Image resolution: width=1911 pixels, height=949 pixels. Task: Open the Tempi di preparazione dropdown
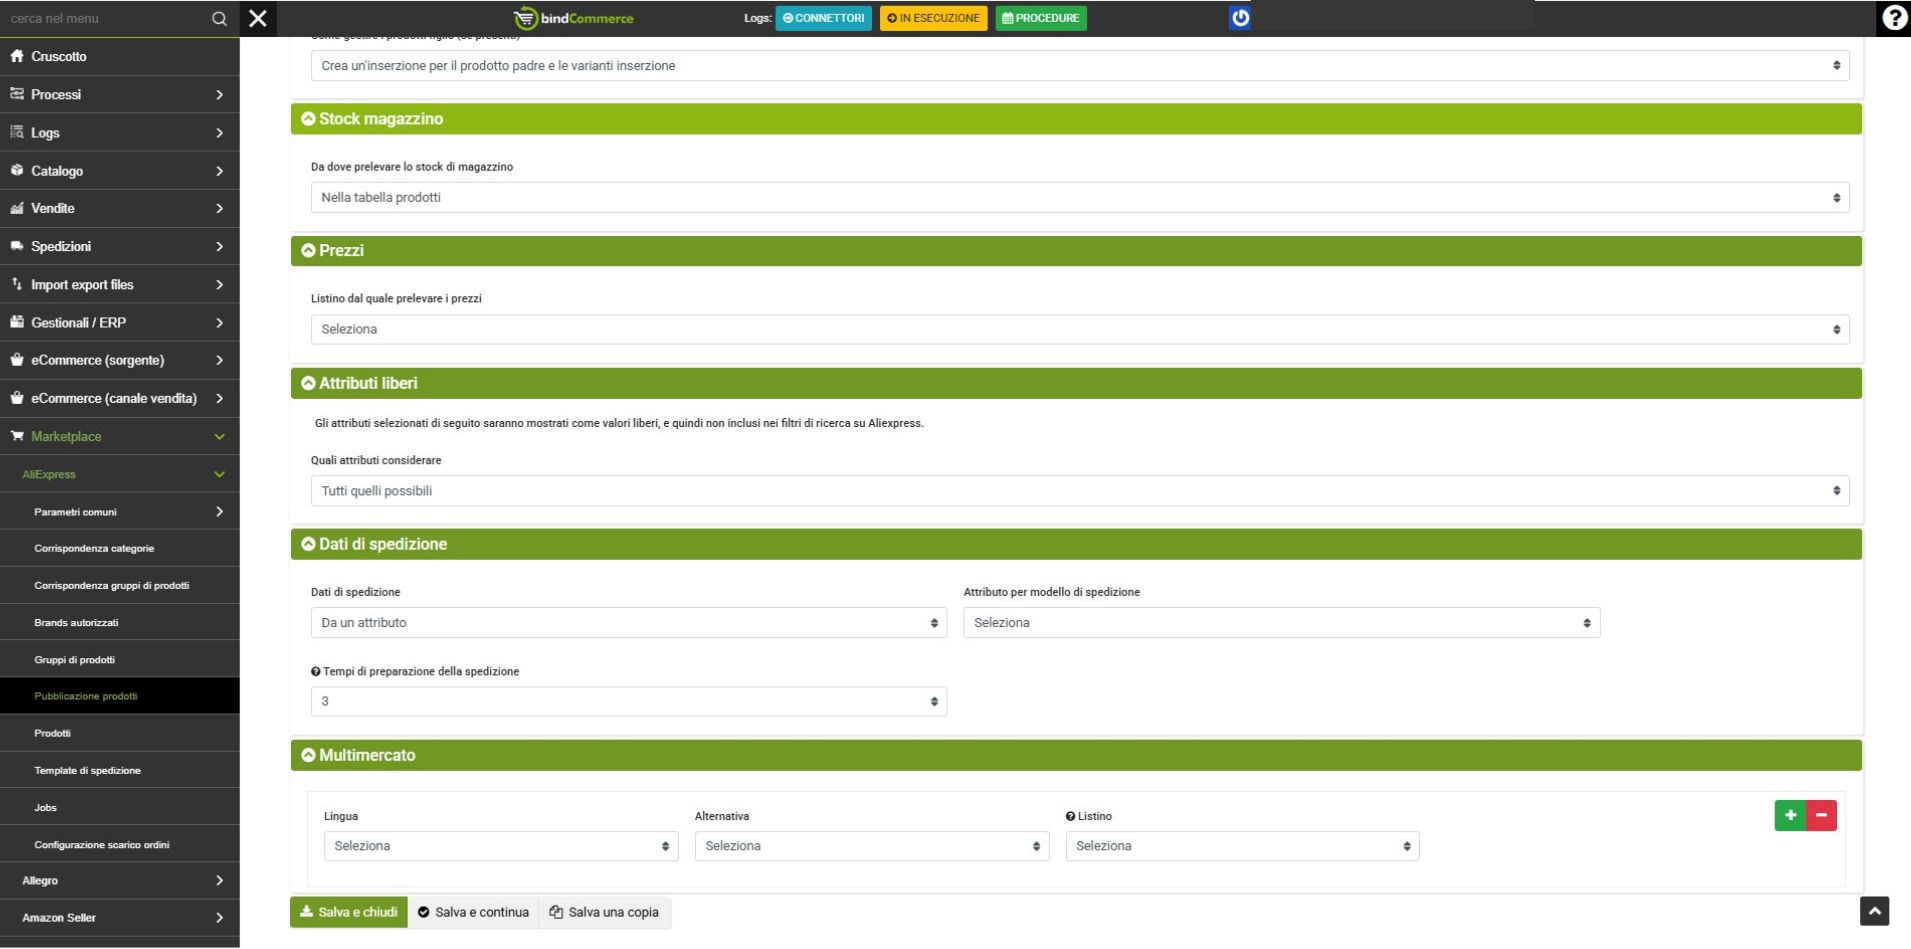point(628,702)
